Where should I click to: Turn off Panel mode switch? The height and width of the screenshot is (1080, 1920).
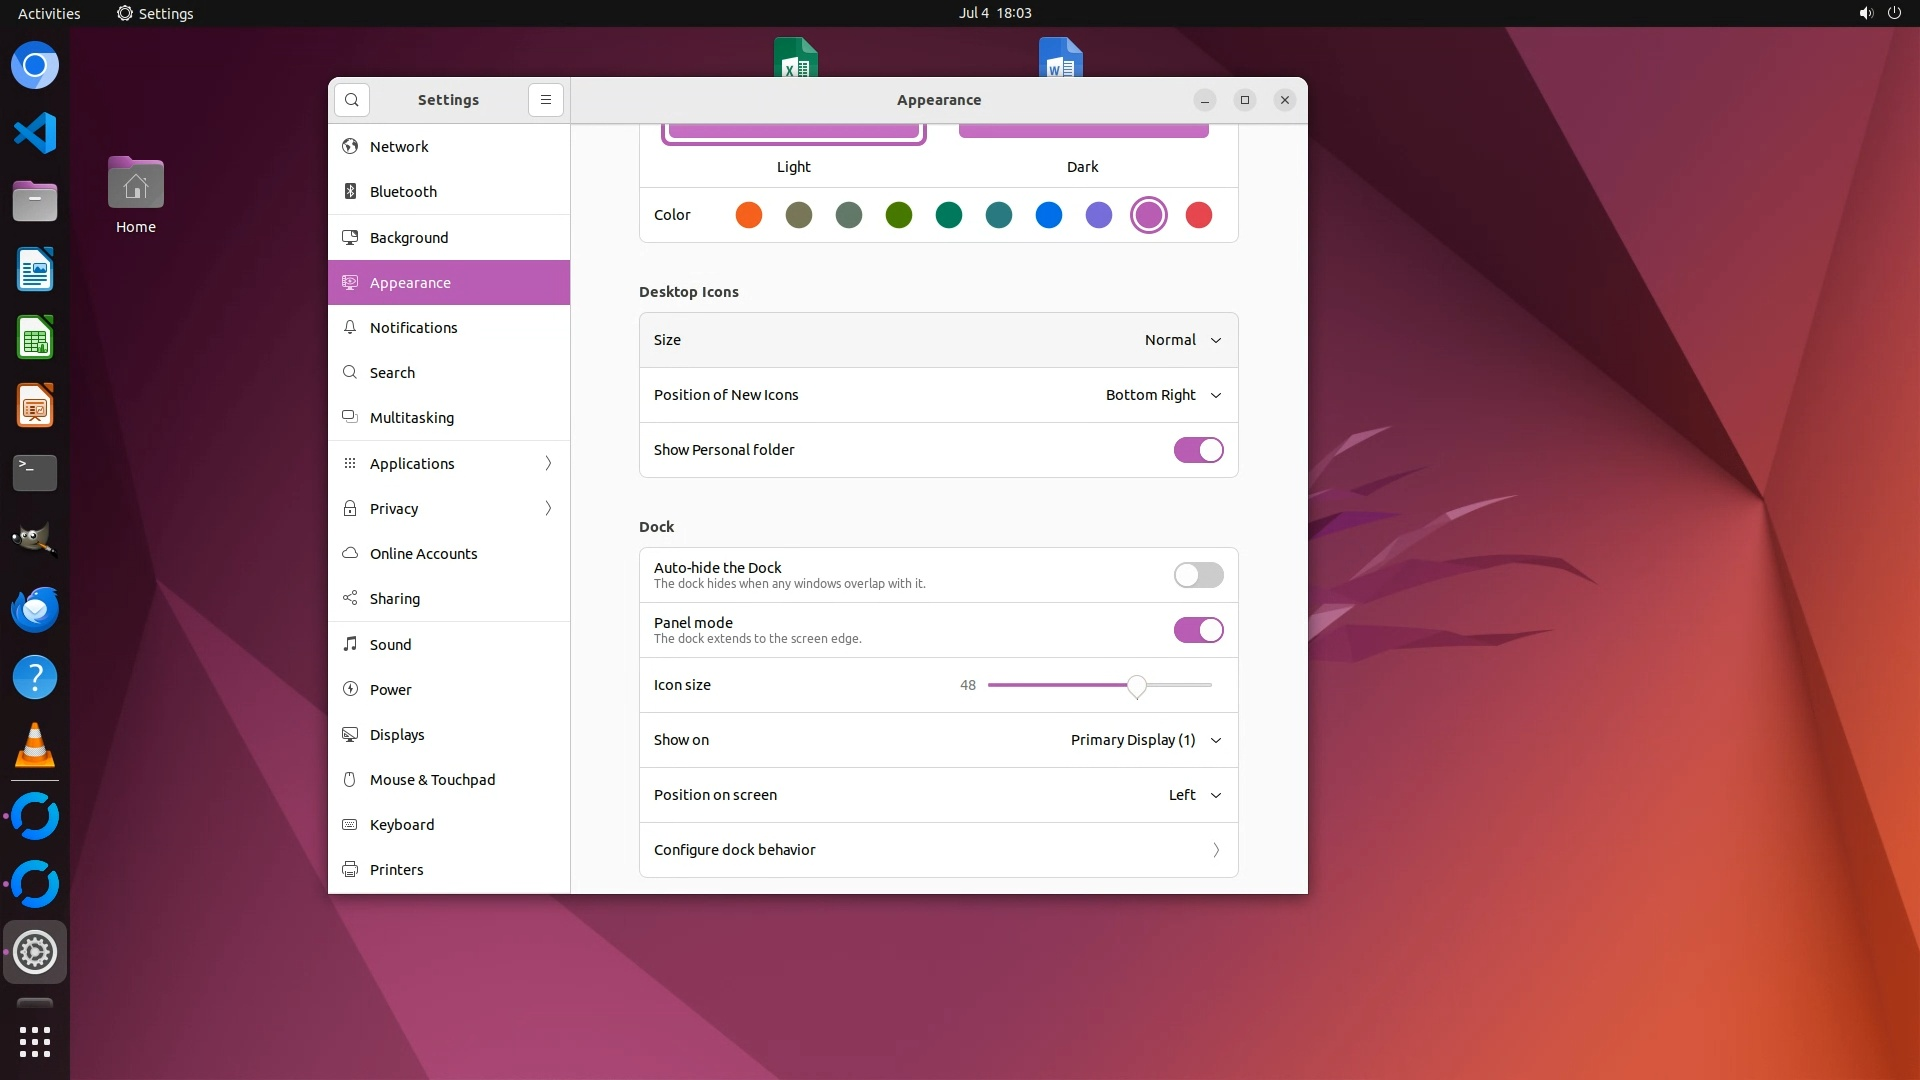[1198, 630]
